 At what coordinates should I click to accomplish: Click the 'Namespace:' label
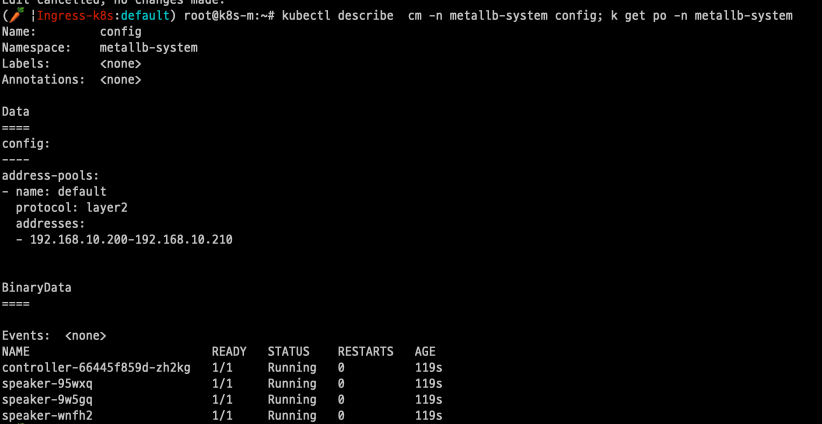36,48
